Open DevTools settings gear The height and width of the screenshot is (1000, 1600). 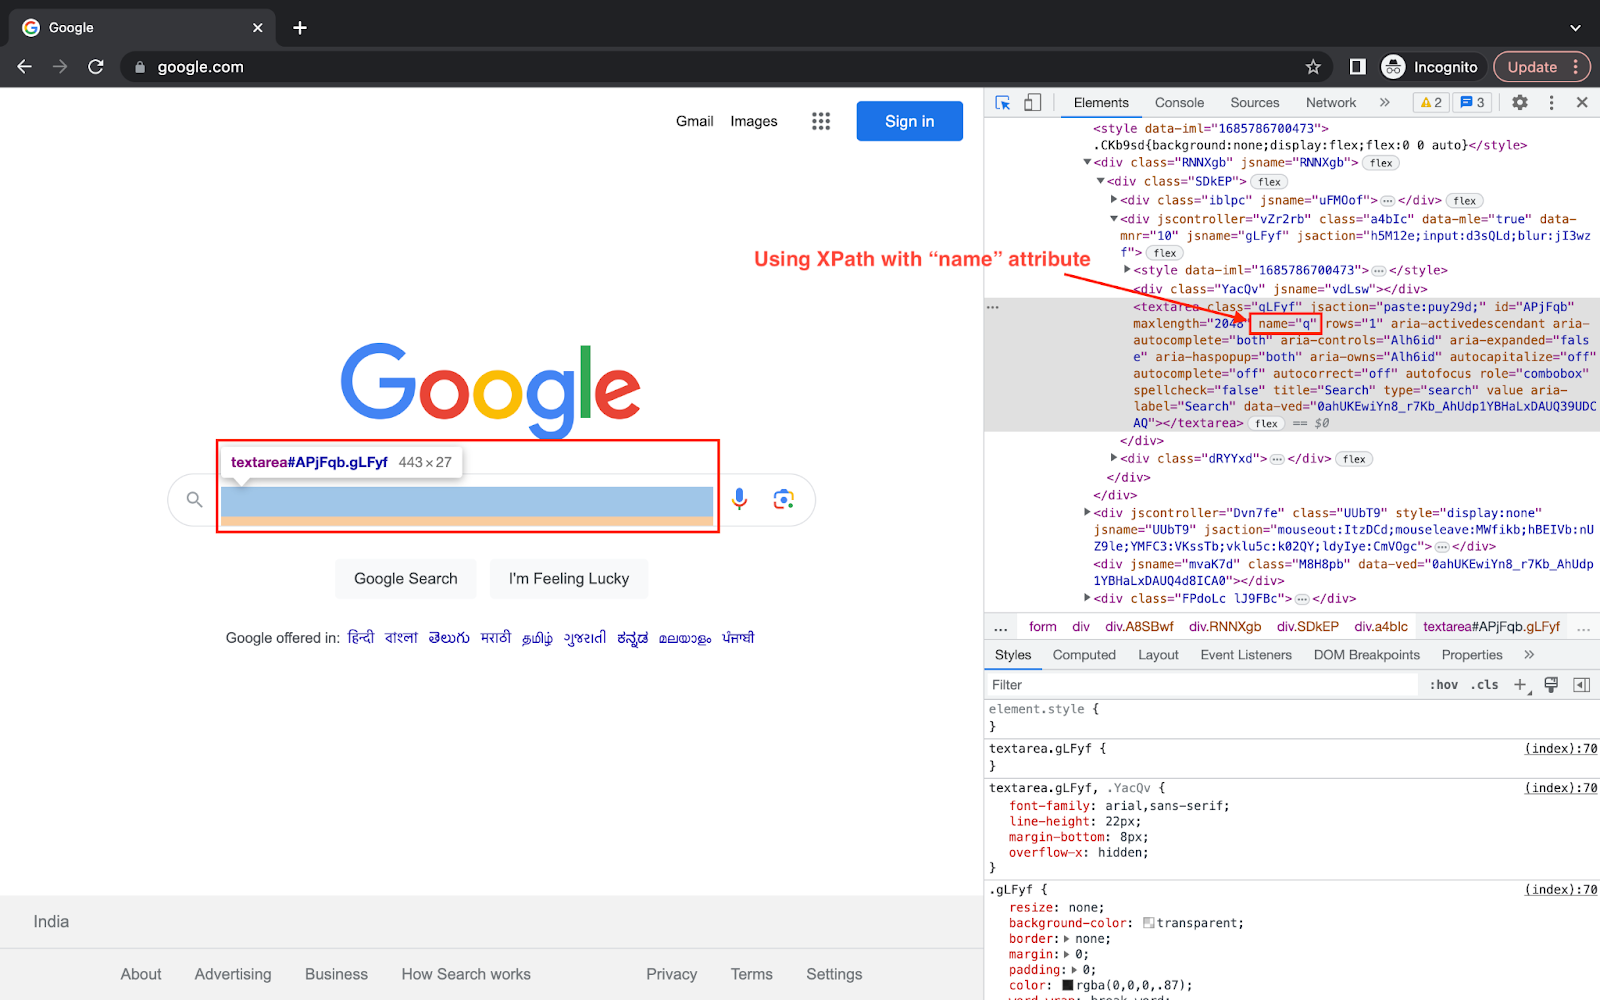coord(1519,103)
